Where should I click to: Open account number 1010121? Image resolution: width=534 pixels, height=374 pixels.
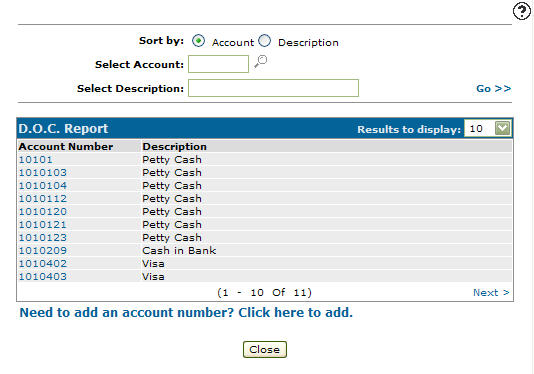[x=43, y=224]
